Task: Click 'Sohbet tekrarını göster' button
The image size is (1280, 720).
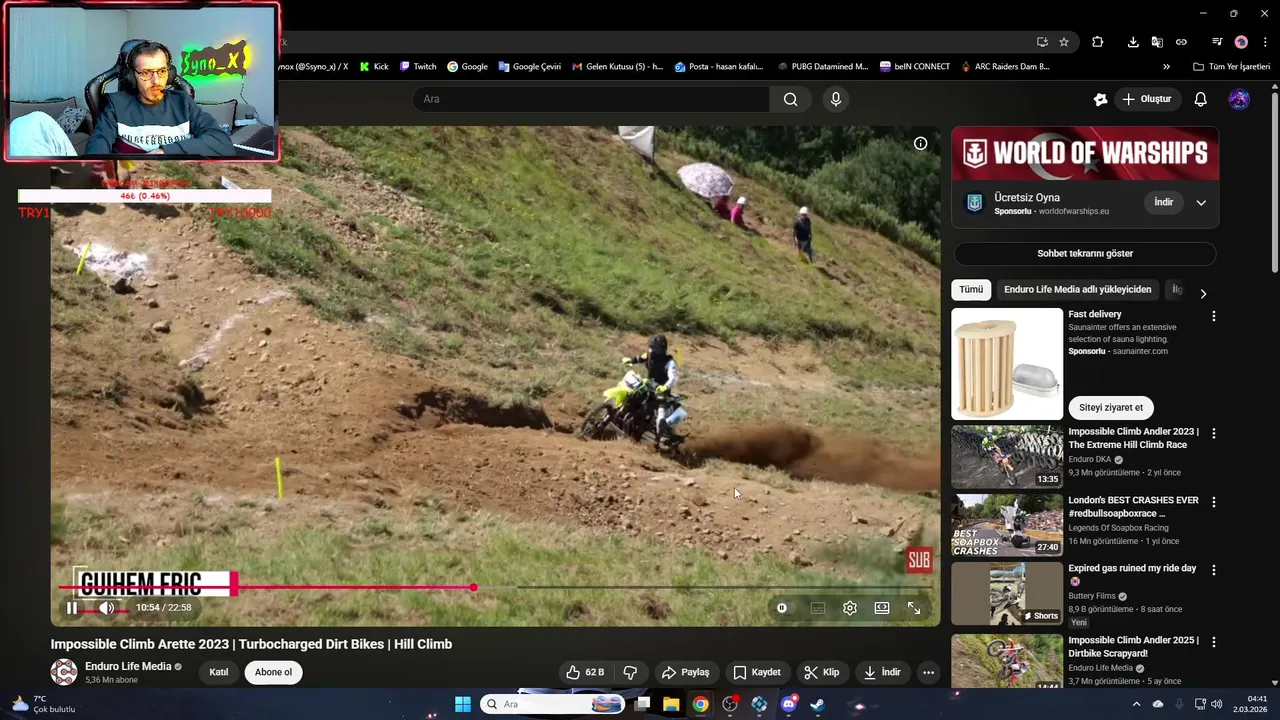Action: tap(1085, 253)
